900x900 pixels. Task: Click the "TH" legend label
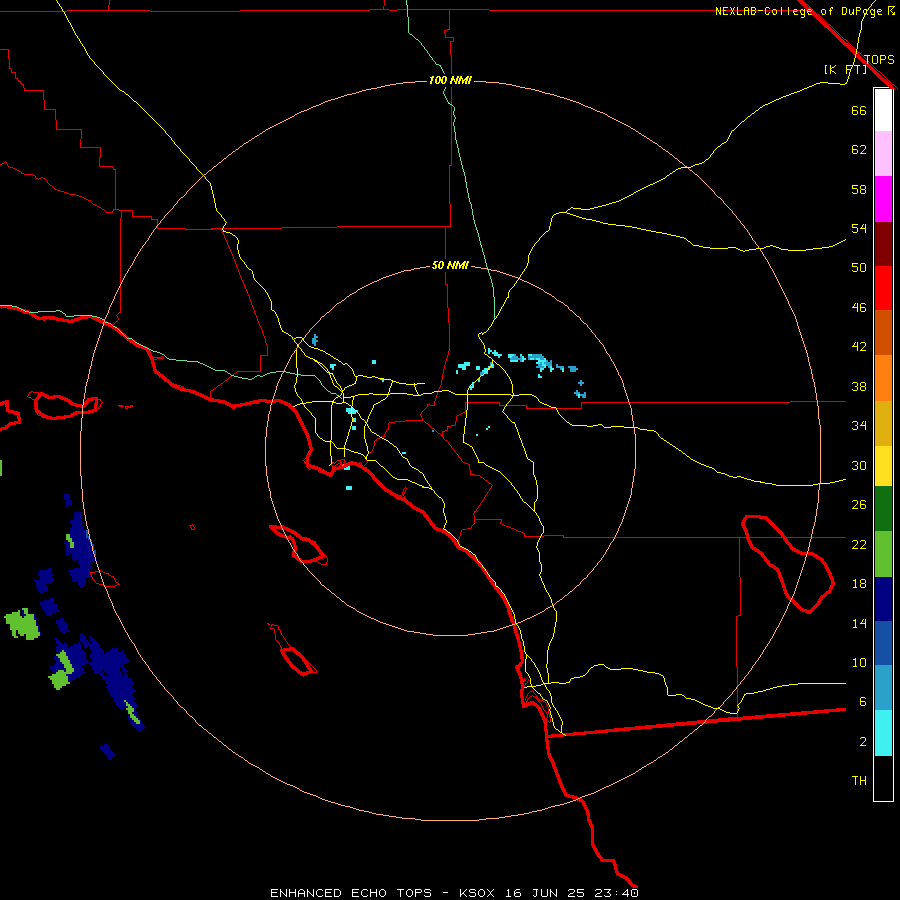point(859,781)
